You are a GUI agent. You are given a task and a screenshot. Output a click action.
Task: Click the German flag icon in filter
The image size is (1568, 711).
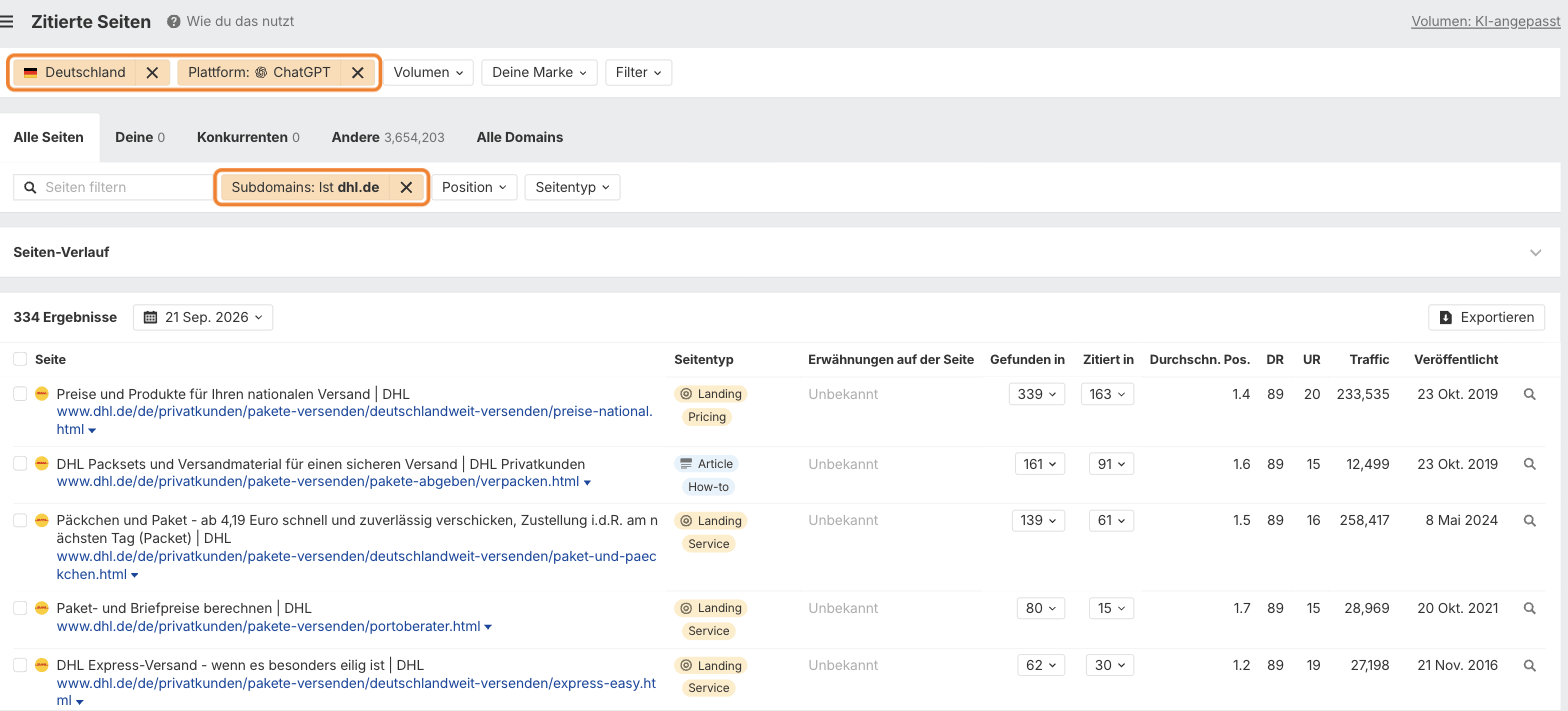pos(31,72)
